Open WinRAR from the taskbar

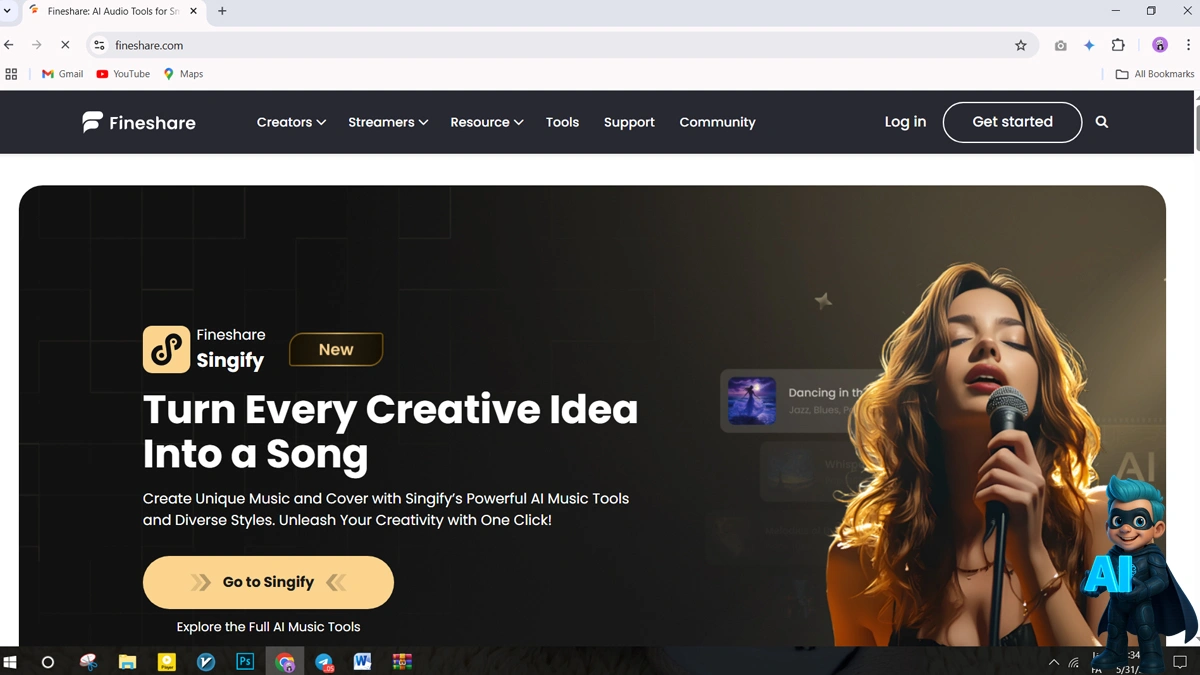click(402, 662)
